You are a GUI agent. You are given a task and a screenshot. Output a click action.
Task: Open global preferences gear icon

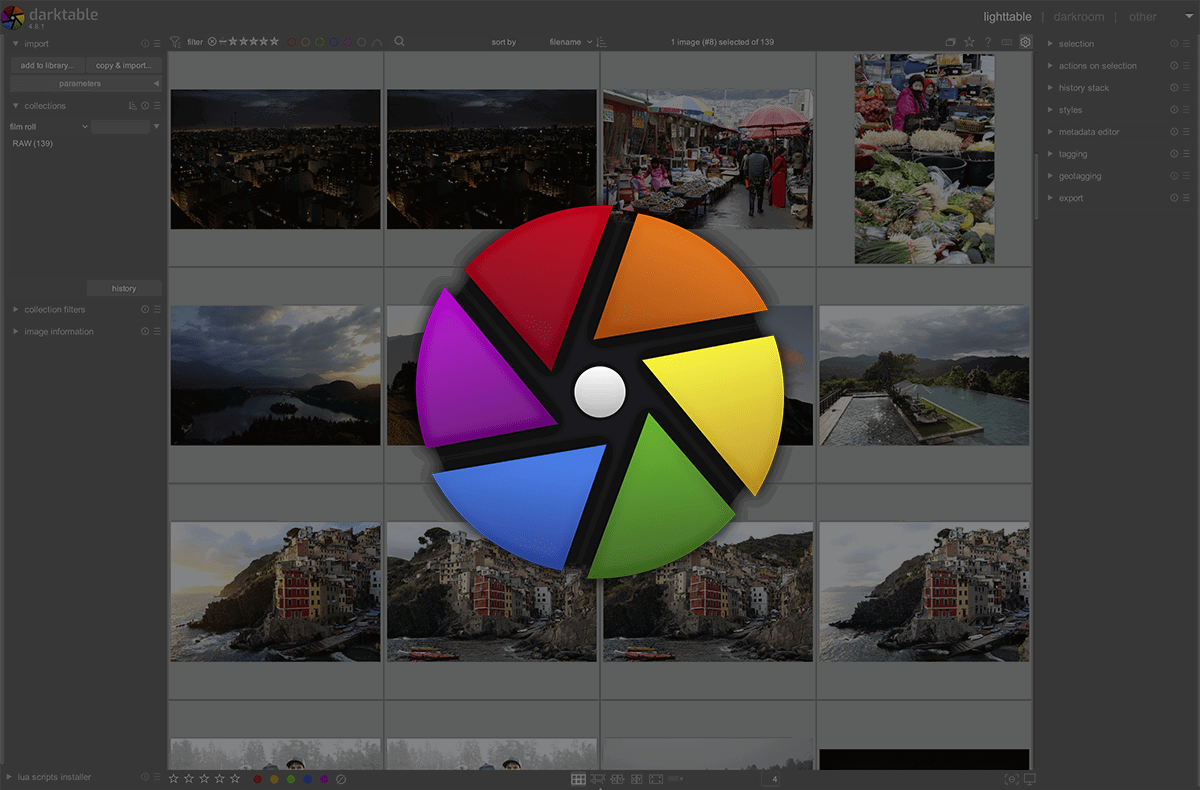coord(1025,42)
